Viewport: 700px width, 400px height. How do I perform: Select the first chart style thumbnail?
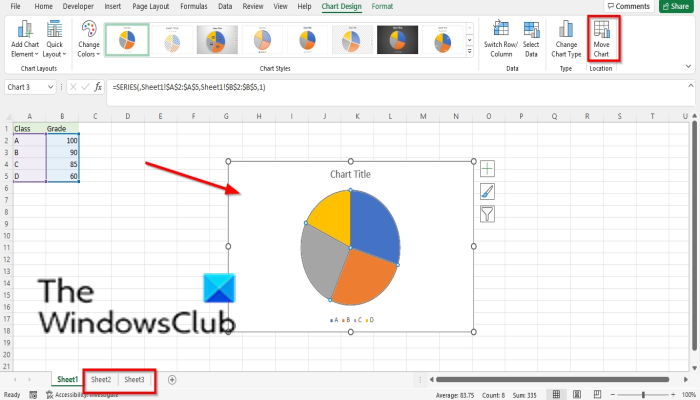[127, 40]
